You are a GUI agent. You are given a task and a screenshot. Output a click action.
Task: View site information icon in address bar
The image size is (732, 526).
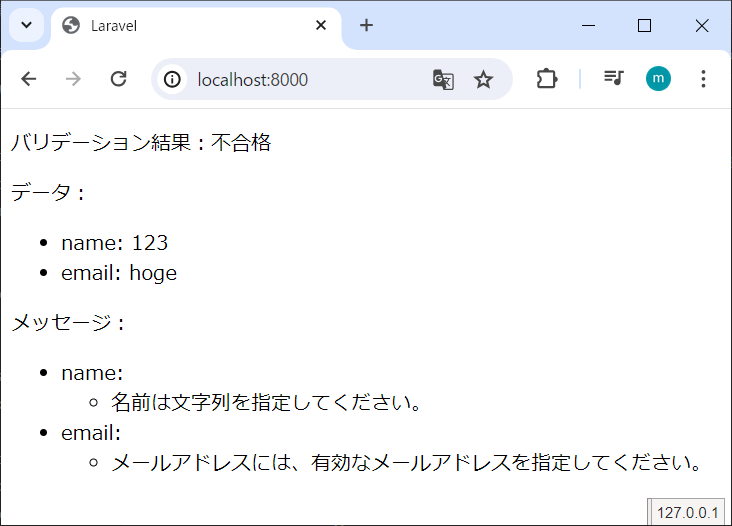coord(173,79)
